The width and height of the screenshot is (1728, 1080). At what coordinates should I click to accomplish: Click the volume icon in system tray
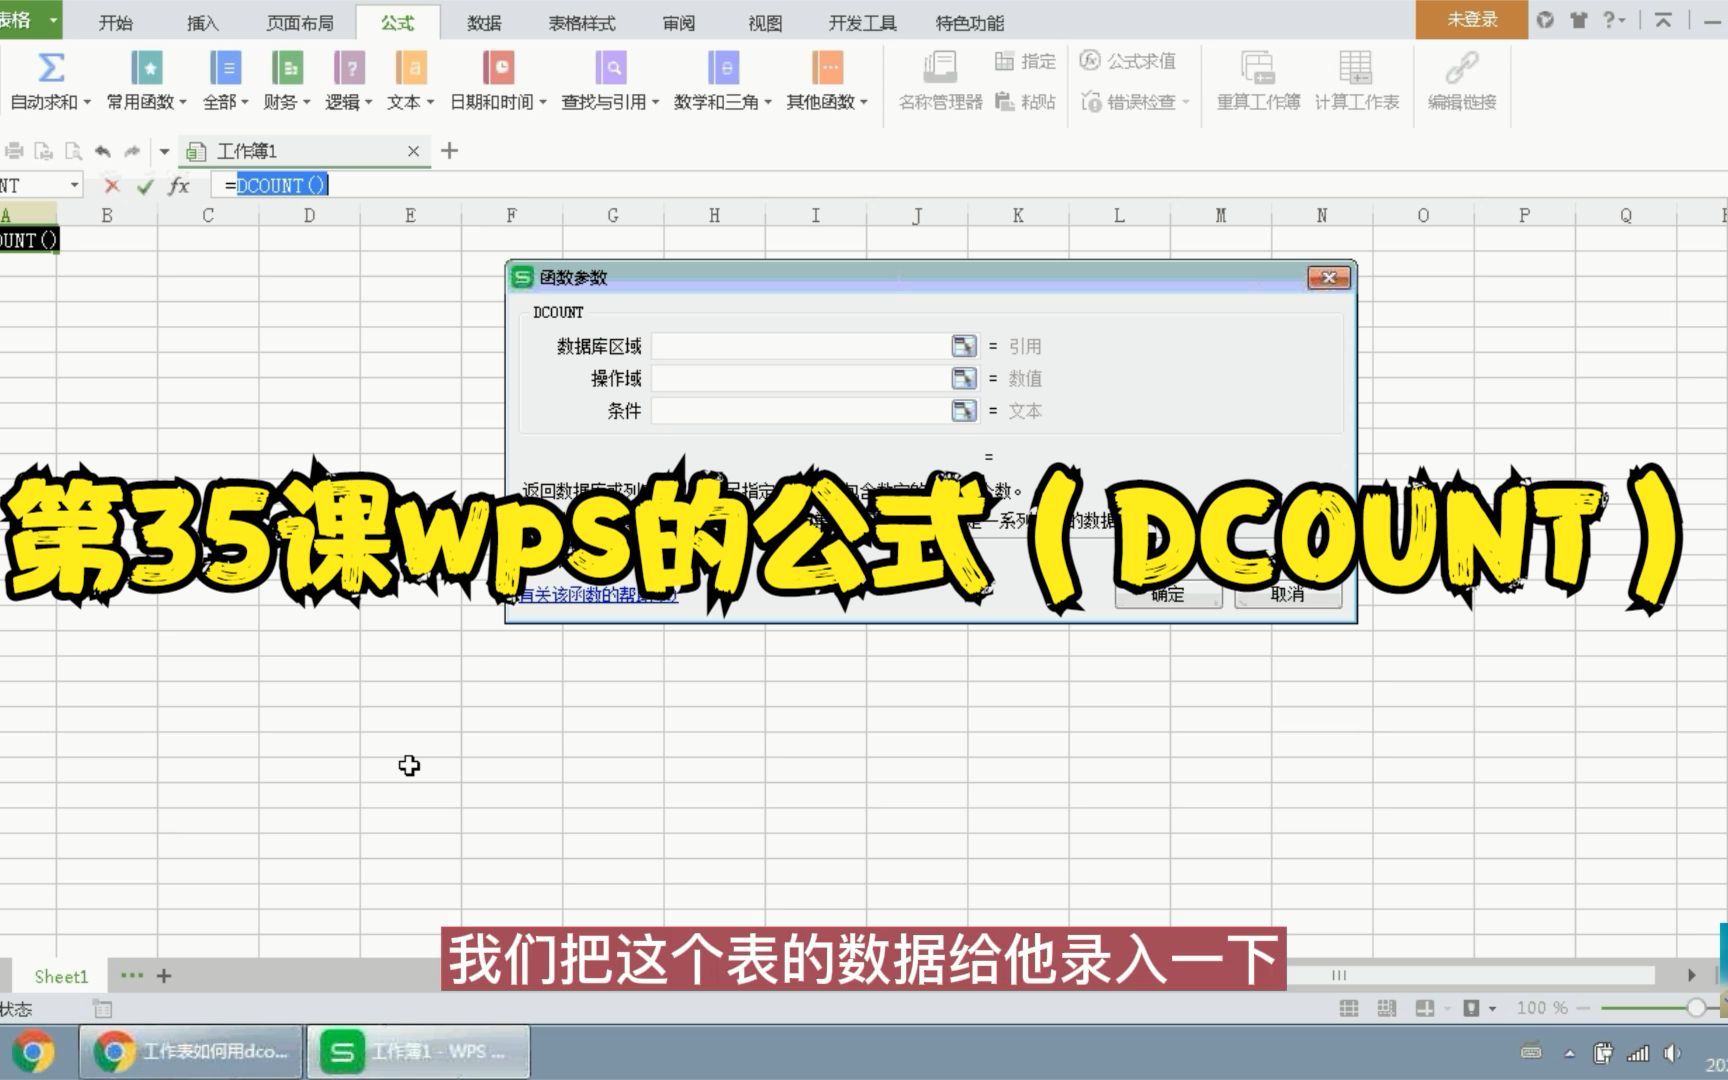tap(1671, 1052)
